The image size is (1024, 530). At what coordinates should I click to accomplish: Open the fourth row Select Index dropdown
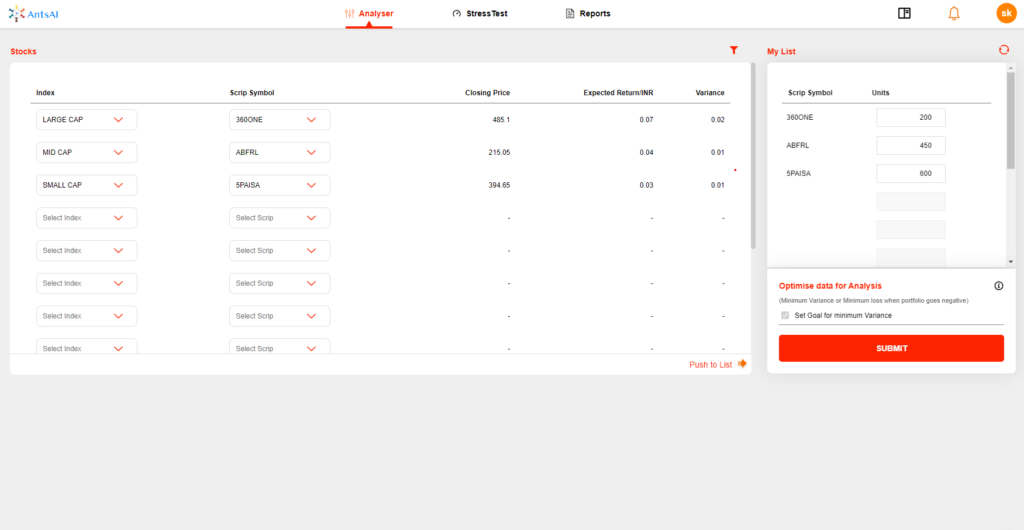tap(87, 218)
